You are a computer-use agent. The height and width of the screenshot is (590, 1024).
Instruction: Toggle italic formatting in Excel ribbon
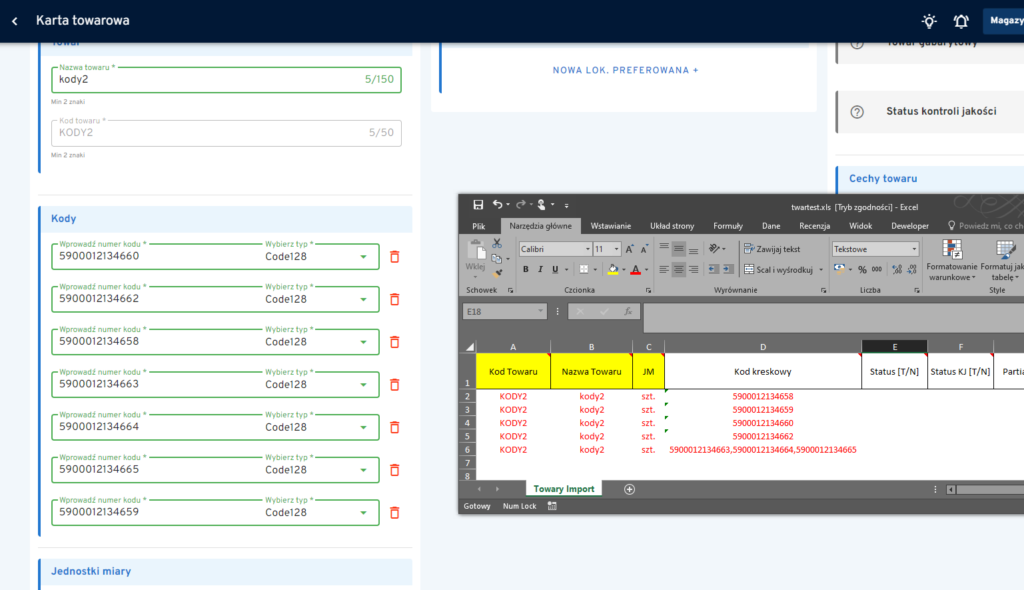540,269
